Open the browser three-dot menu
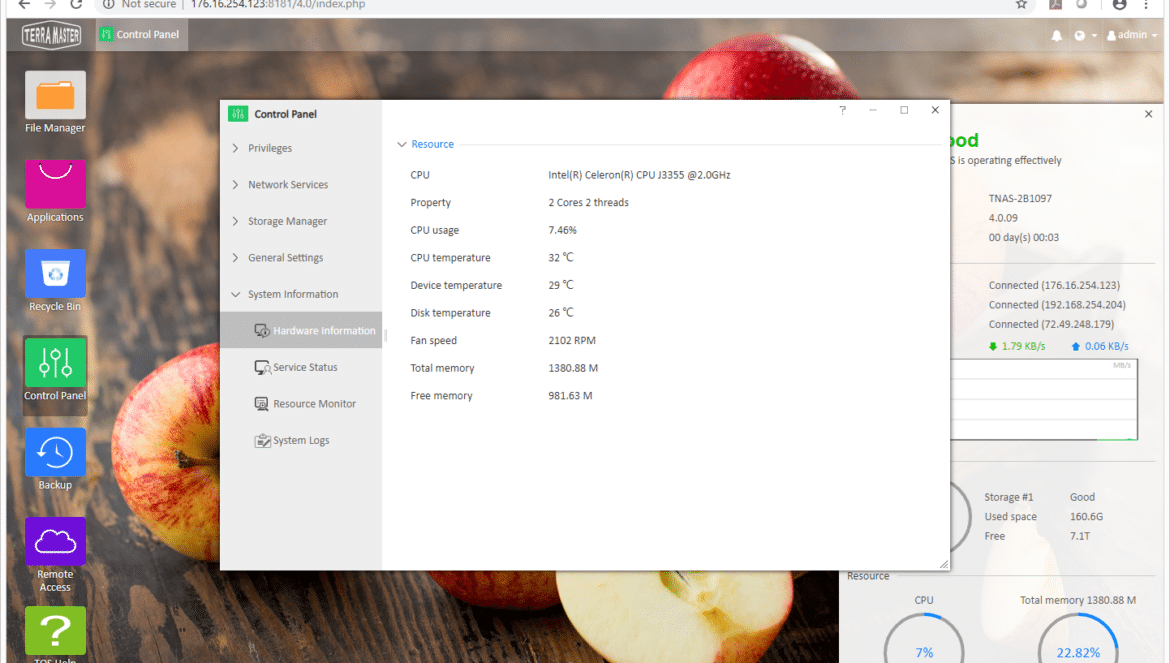 1146,4
